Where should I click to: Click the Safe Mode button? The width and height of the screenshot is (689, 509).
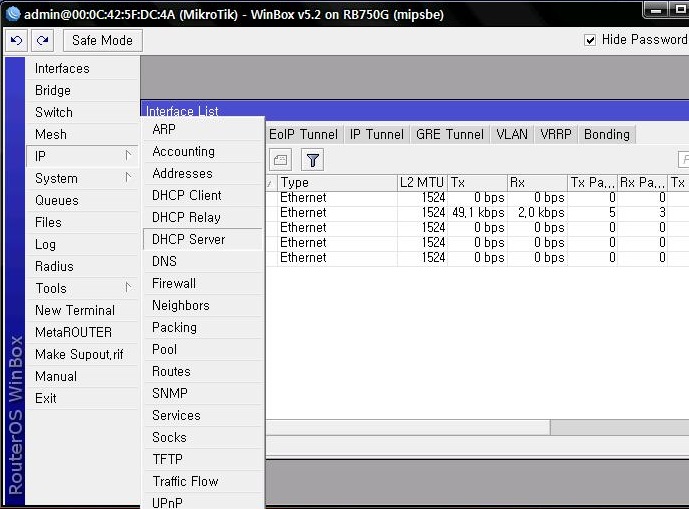pos(102,40)
